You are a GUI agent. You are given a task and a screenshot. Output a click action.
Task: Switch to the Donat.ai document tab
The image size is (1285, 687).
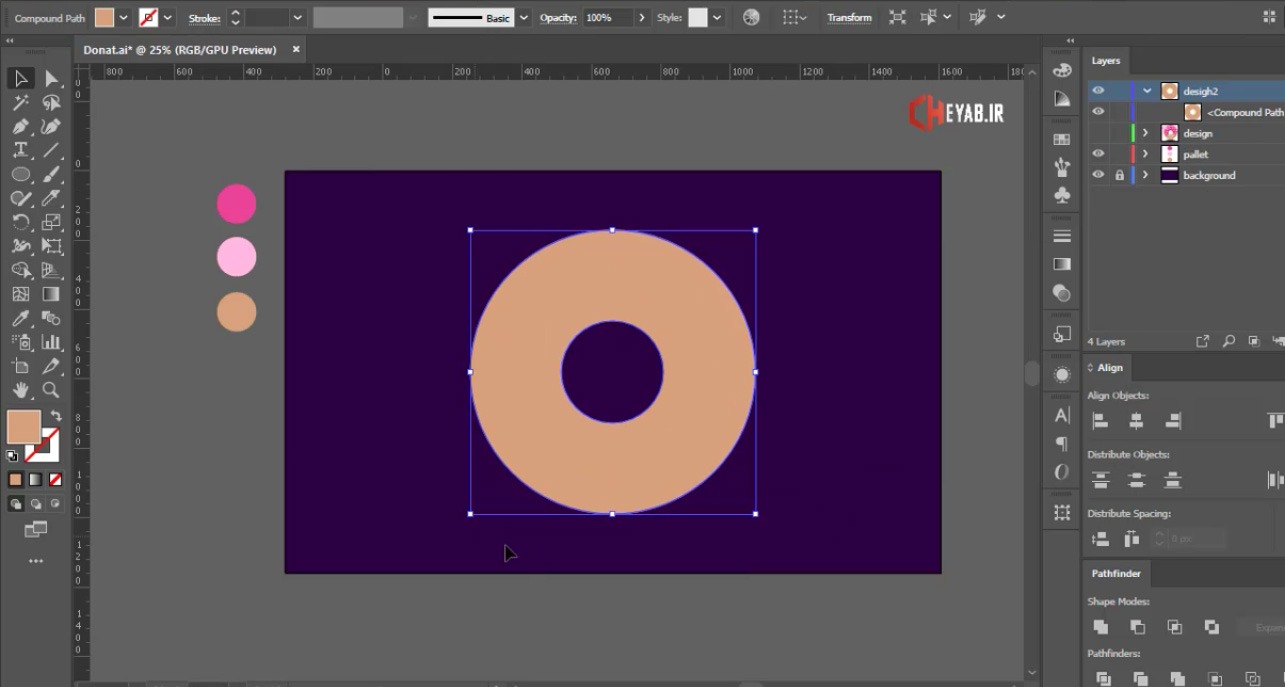click(181, 50)
